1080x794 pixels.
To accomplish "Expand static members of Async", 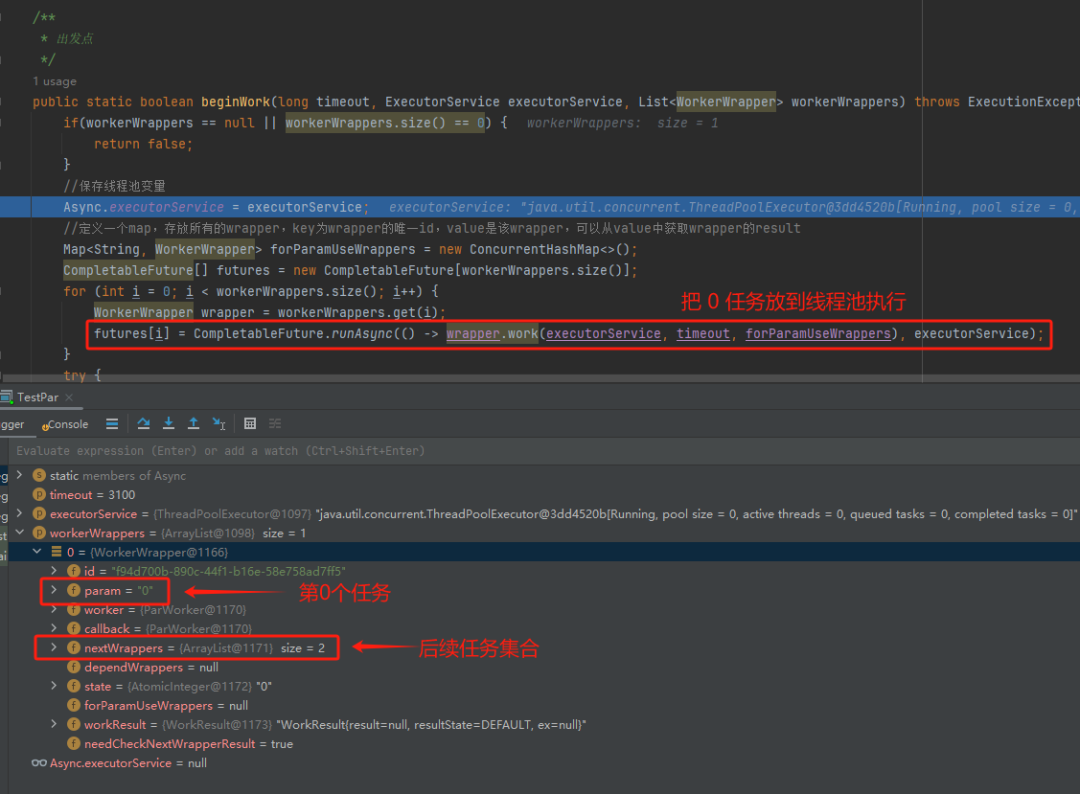I will [x=19, y=475].
